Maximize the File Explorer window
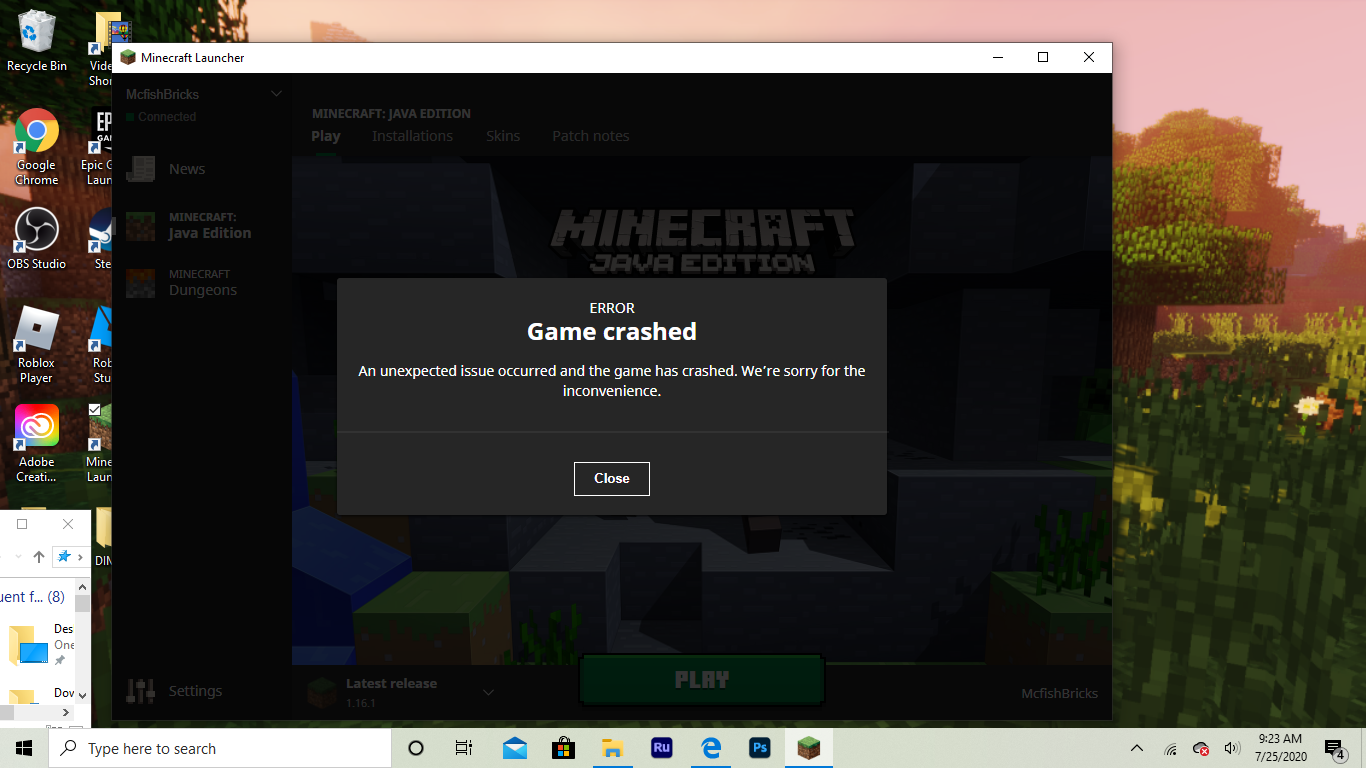 (x=22, y=524)
